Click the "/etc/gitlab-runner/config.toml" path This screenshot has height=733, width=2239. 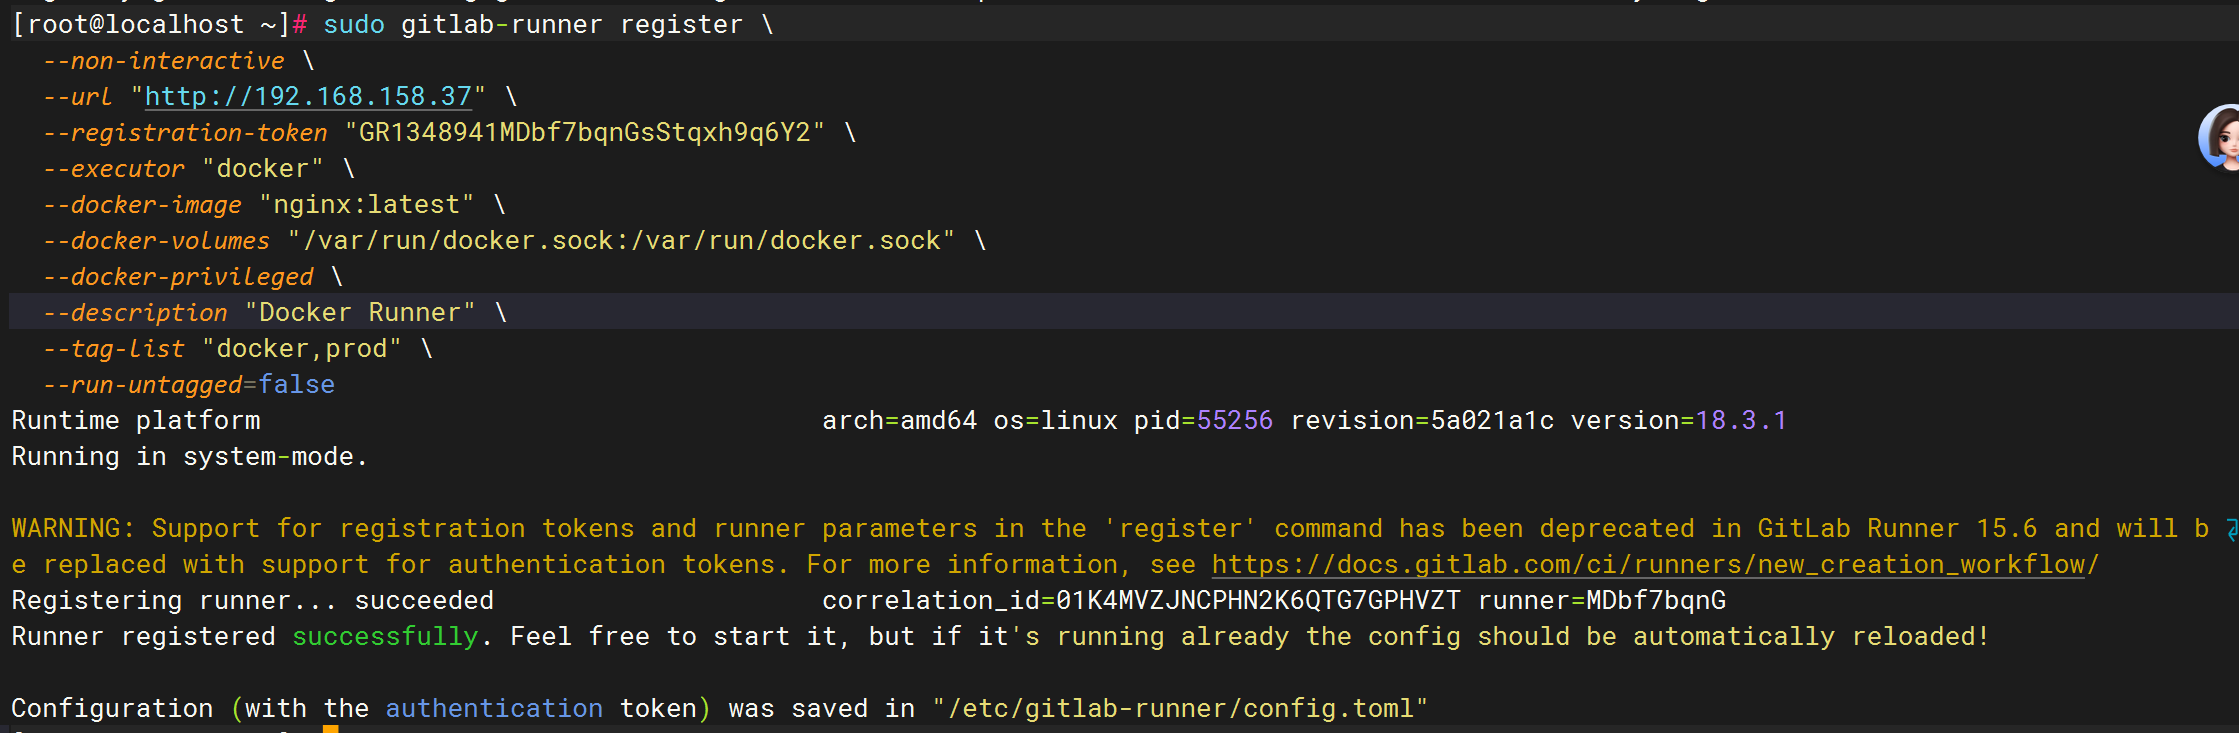(1181, 709)
